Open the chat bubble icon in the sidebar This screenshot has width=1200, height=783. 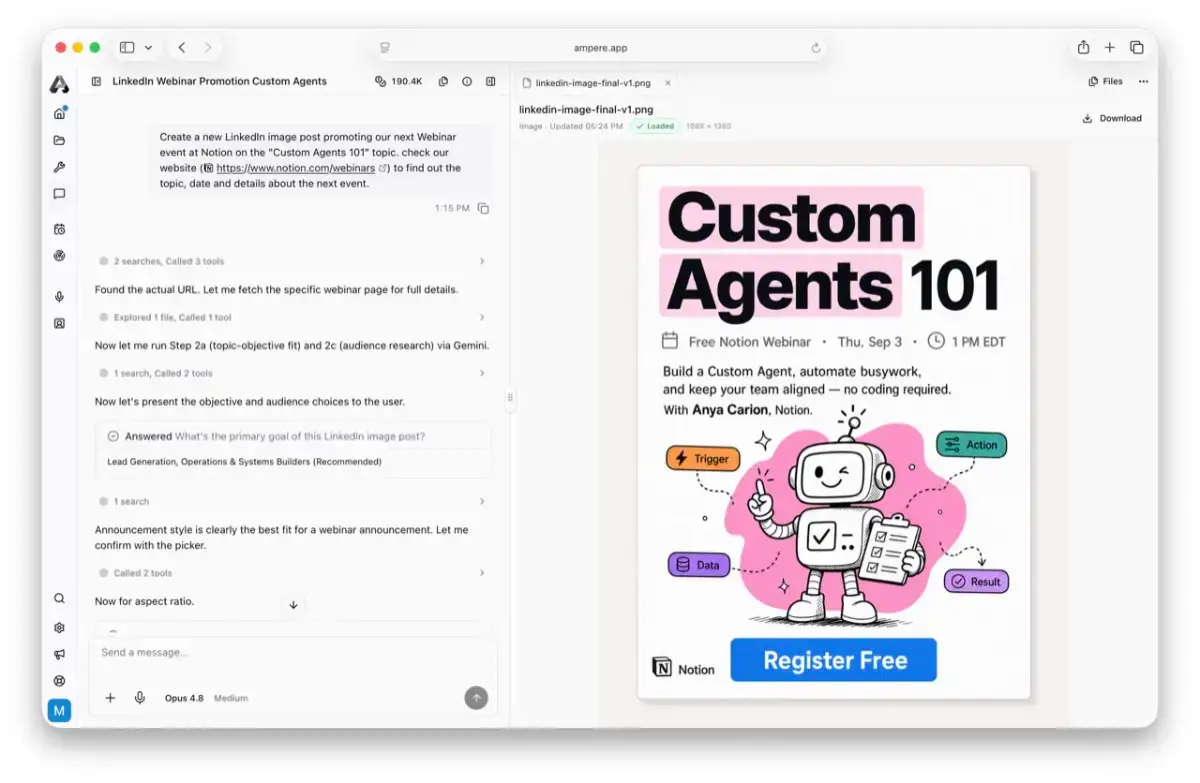[x=60, y=194]
